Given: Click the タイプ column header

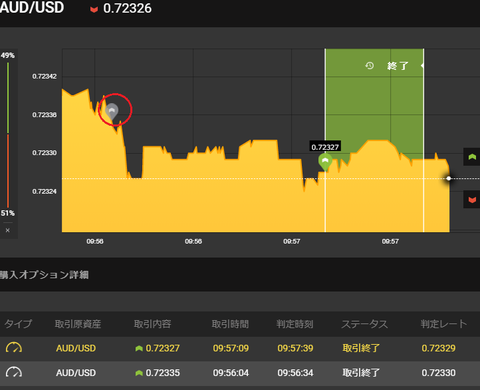Looking at the screenshot, I should coord(18,324).
